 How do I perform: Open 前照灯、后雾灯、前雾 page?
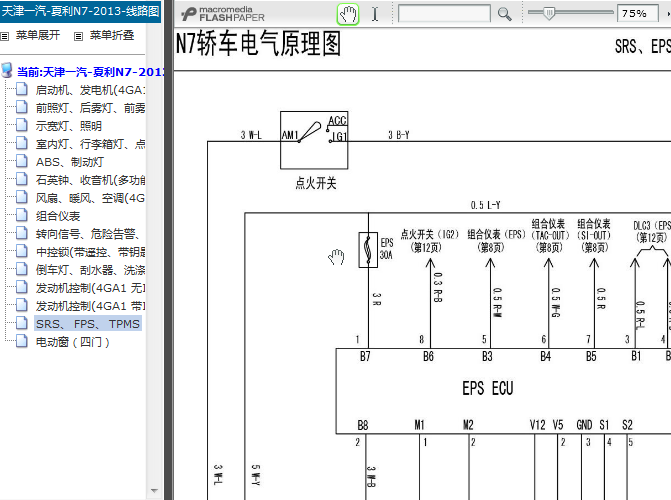coord(90,108)
